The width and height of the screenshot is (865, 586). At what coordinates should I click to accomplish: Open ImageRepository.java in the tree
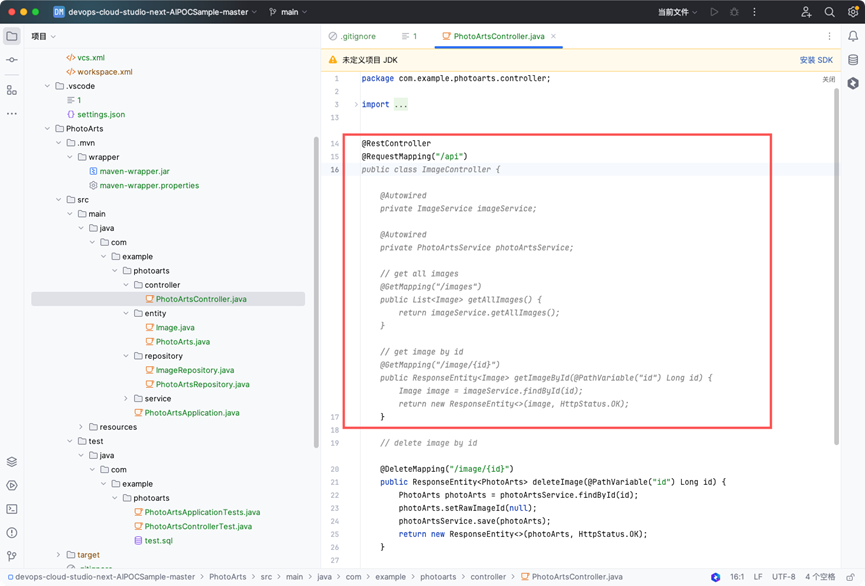tap(190, 370)
